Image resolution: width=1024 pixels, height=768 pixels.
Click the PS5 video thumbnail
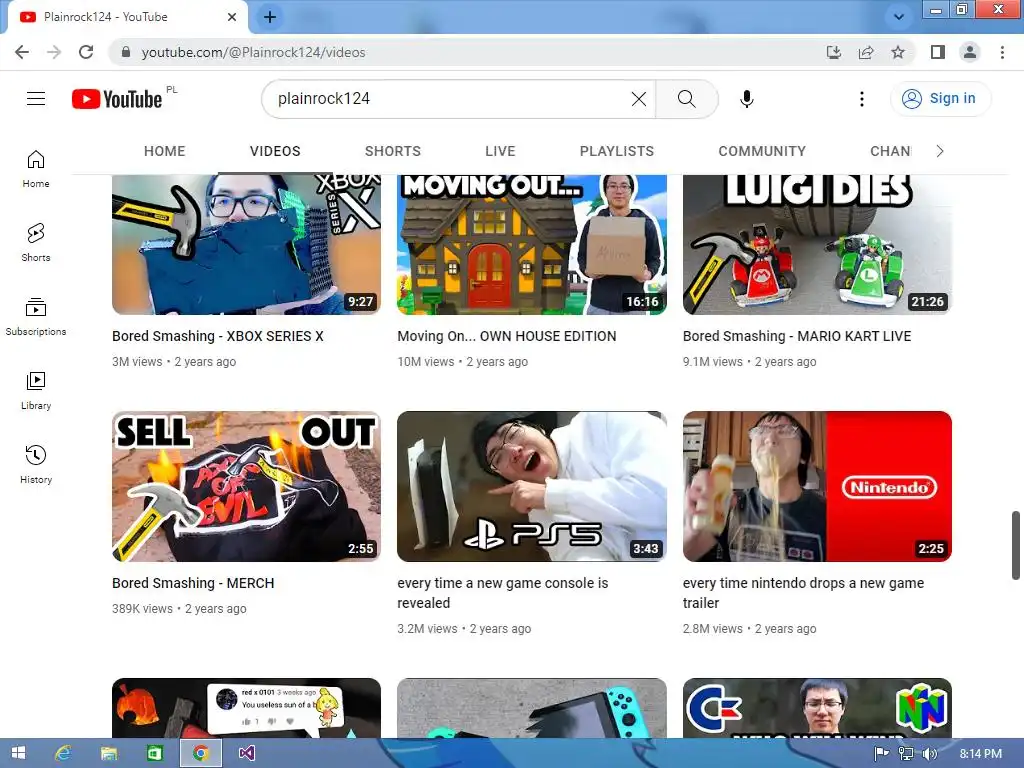click(532, 487)
